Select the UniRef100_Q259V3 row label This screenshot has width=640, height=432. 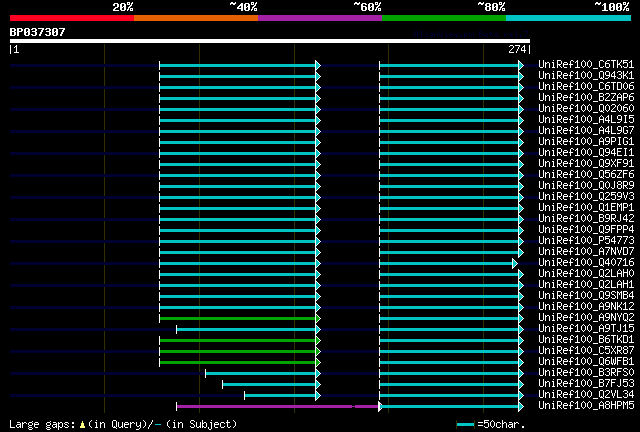586,197
